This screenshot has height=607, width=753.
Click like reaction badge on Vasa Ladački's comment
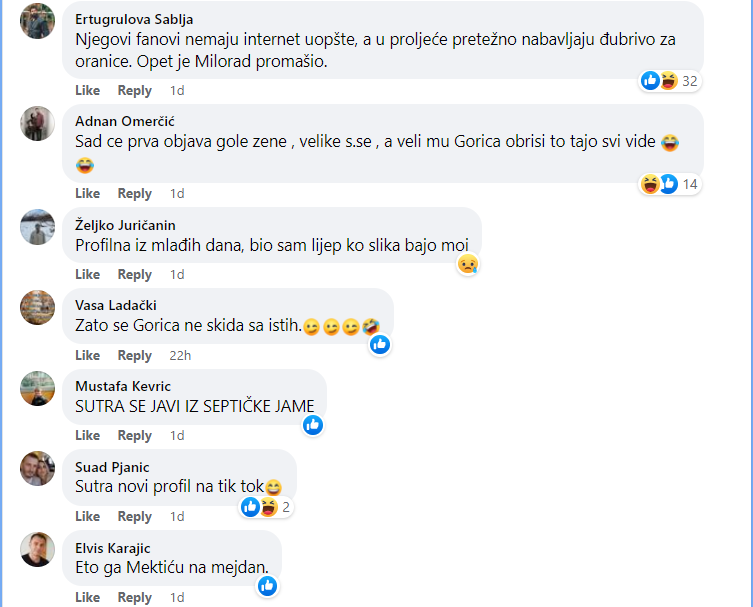click(379, 345)
